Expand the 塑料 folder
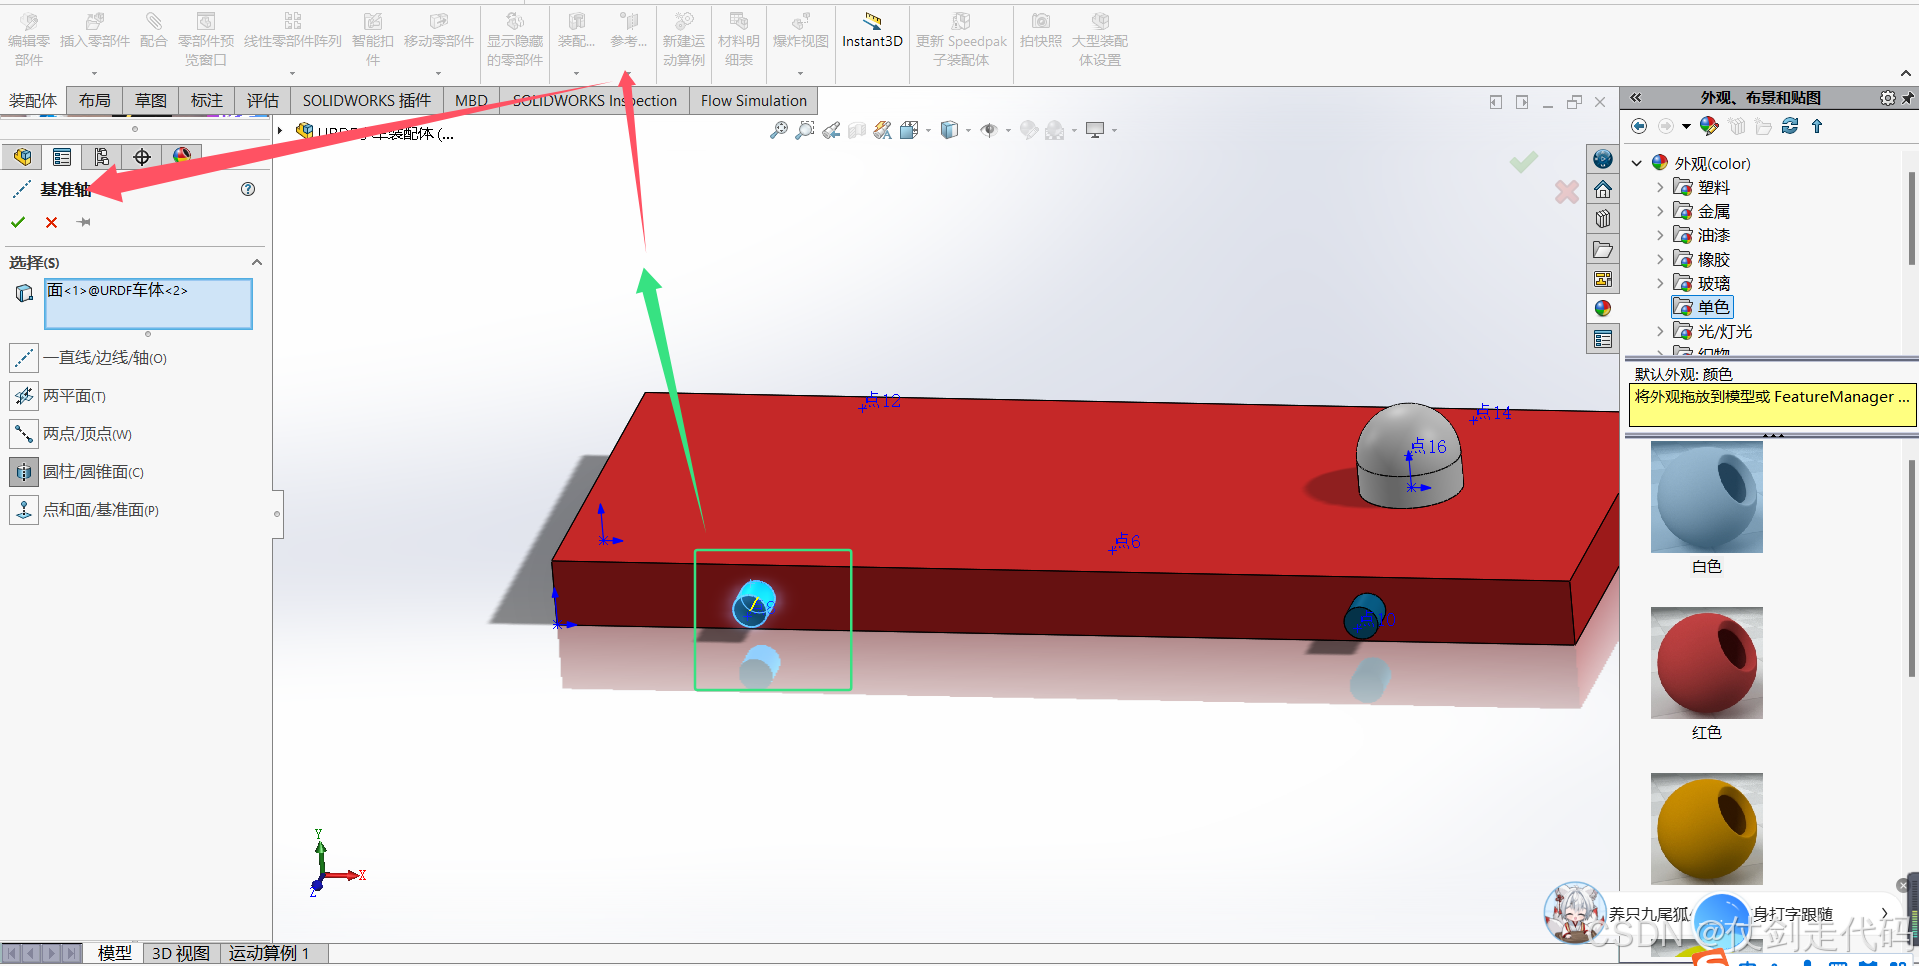Viewport: 1919px width, 966px height. tap(1660, 187)
